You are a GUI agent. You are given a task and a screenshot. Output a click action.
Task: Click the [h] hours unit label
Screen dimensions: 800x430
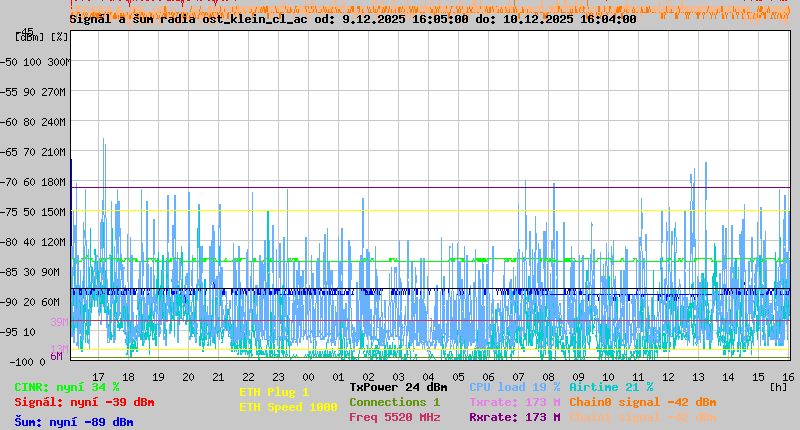coord(778,386)
